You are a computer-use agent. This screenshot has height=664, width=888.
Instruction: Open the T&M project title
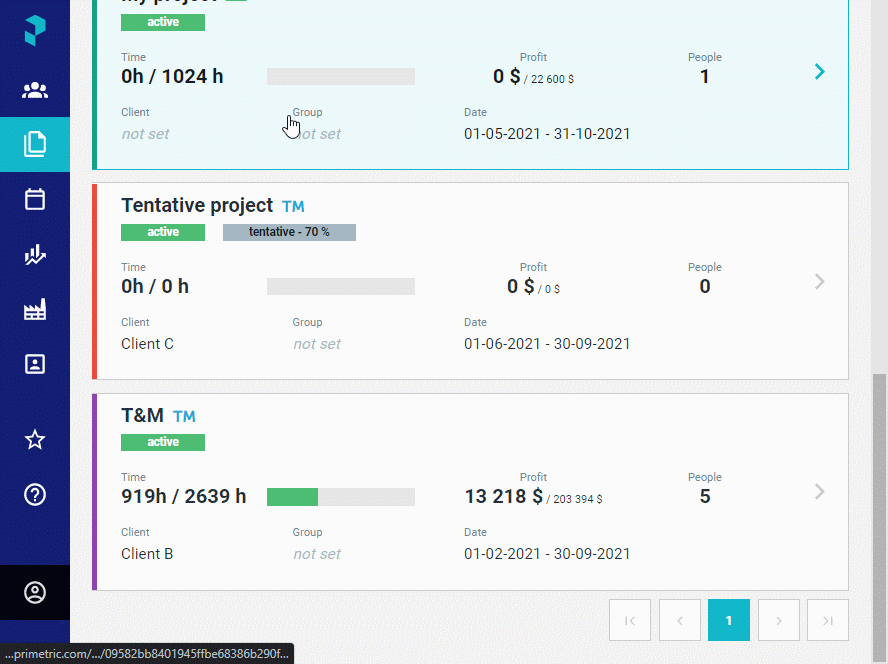click(x=142, y=415)
